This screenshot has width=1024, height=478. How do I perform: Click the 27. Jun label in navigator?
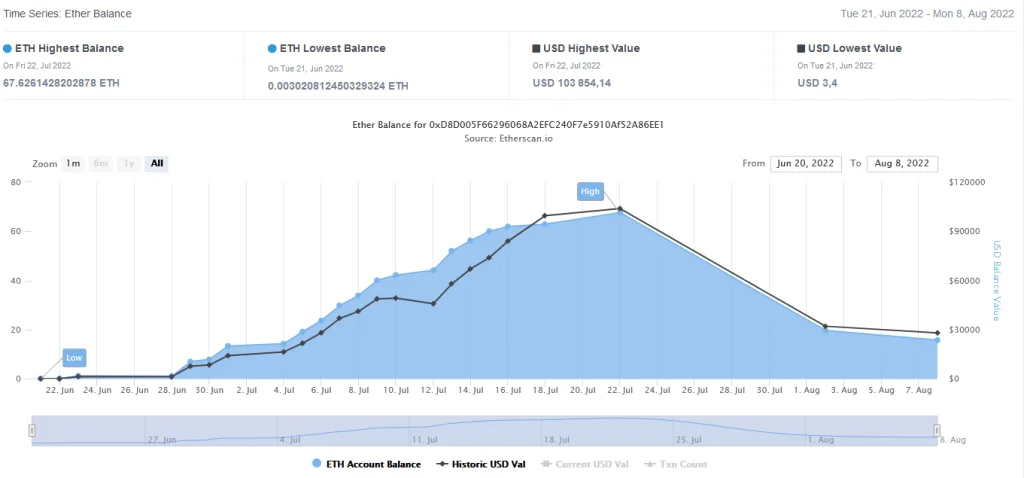(x=163, y=440)
